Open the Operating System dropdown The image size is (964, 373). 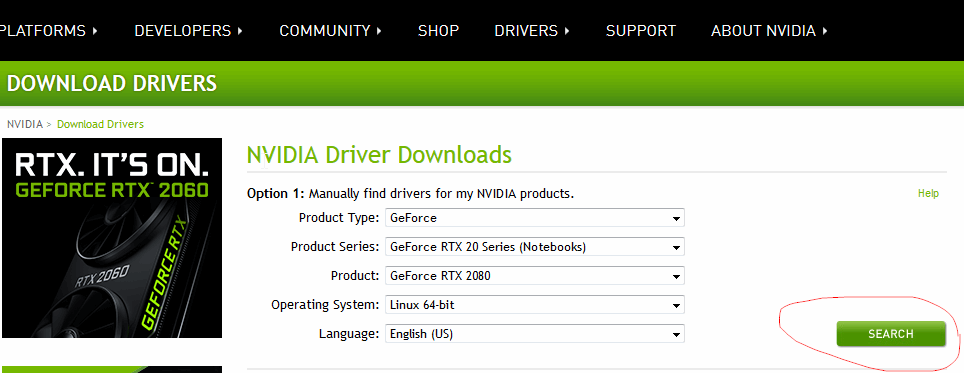coord(535,305)
